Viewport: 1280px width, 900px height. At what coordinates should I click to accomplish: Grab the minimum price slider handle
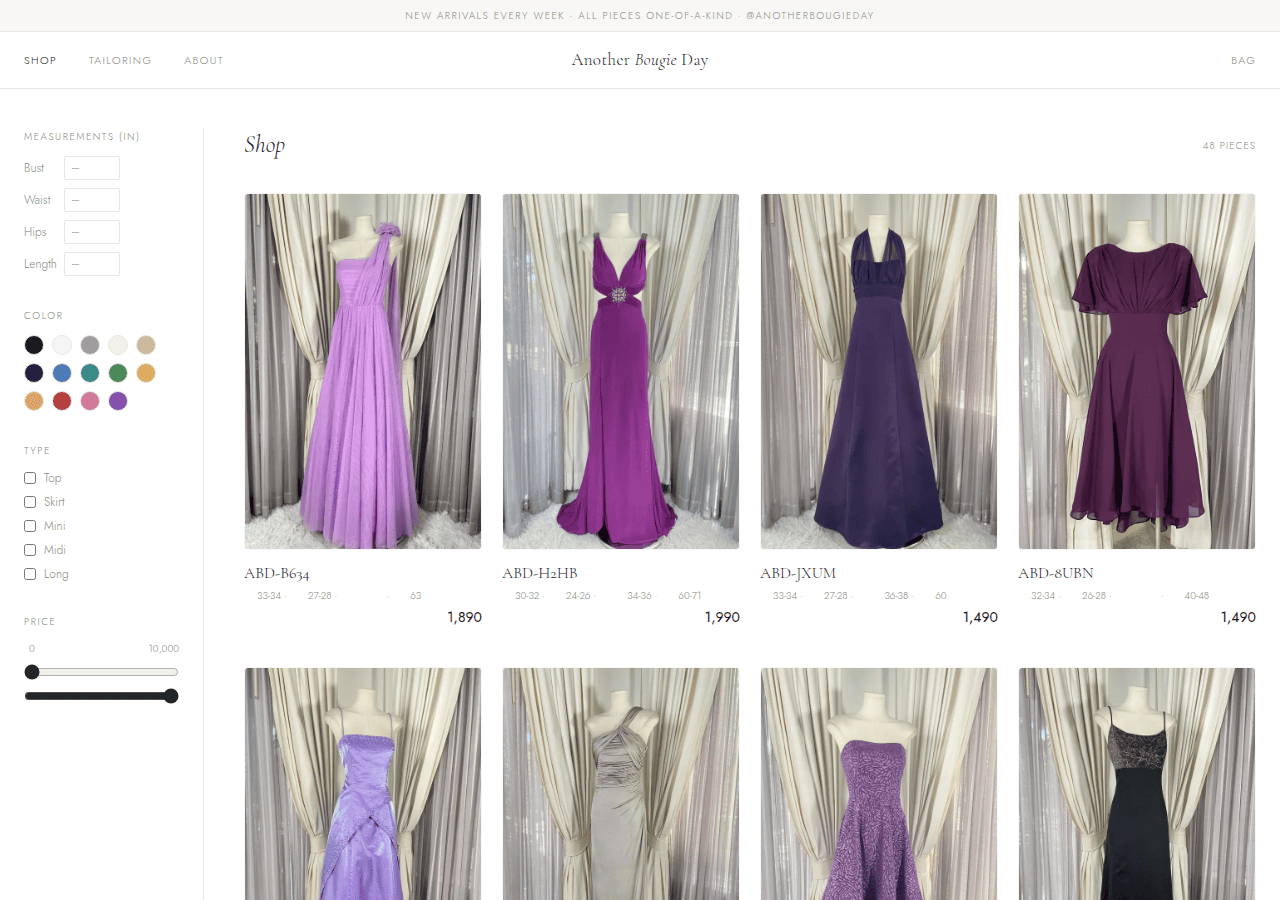click(x=32, y=672)
